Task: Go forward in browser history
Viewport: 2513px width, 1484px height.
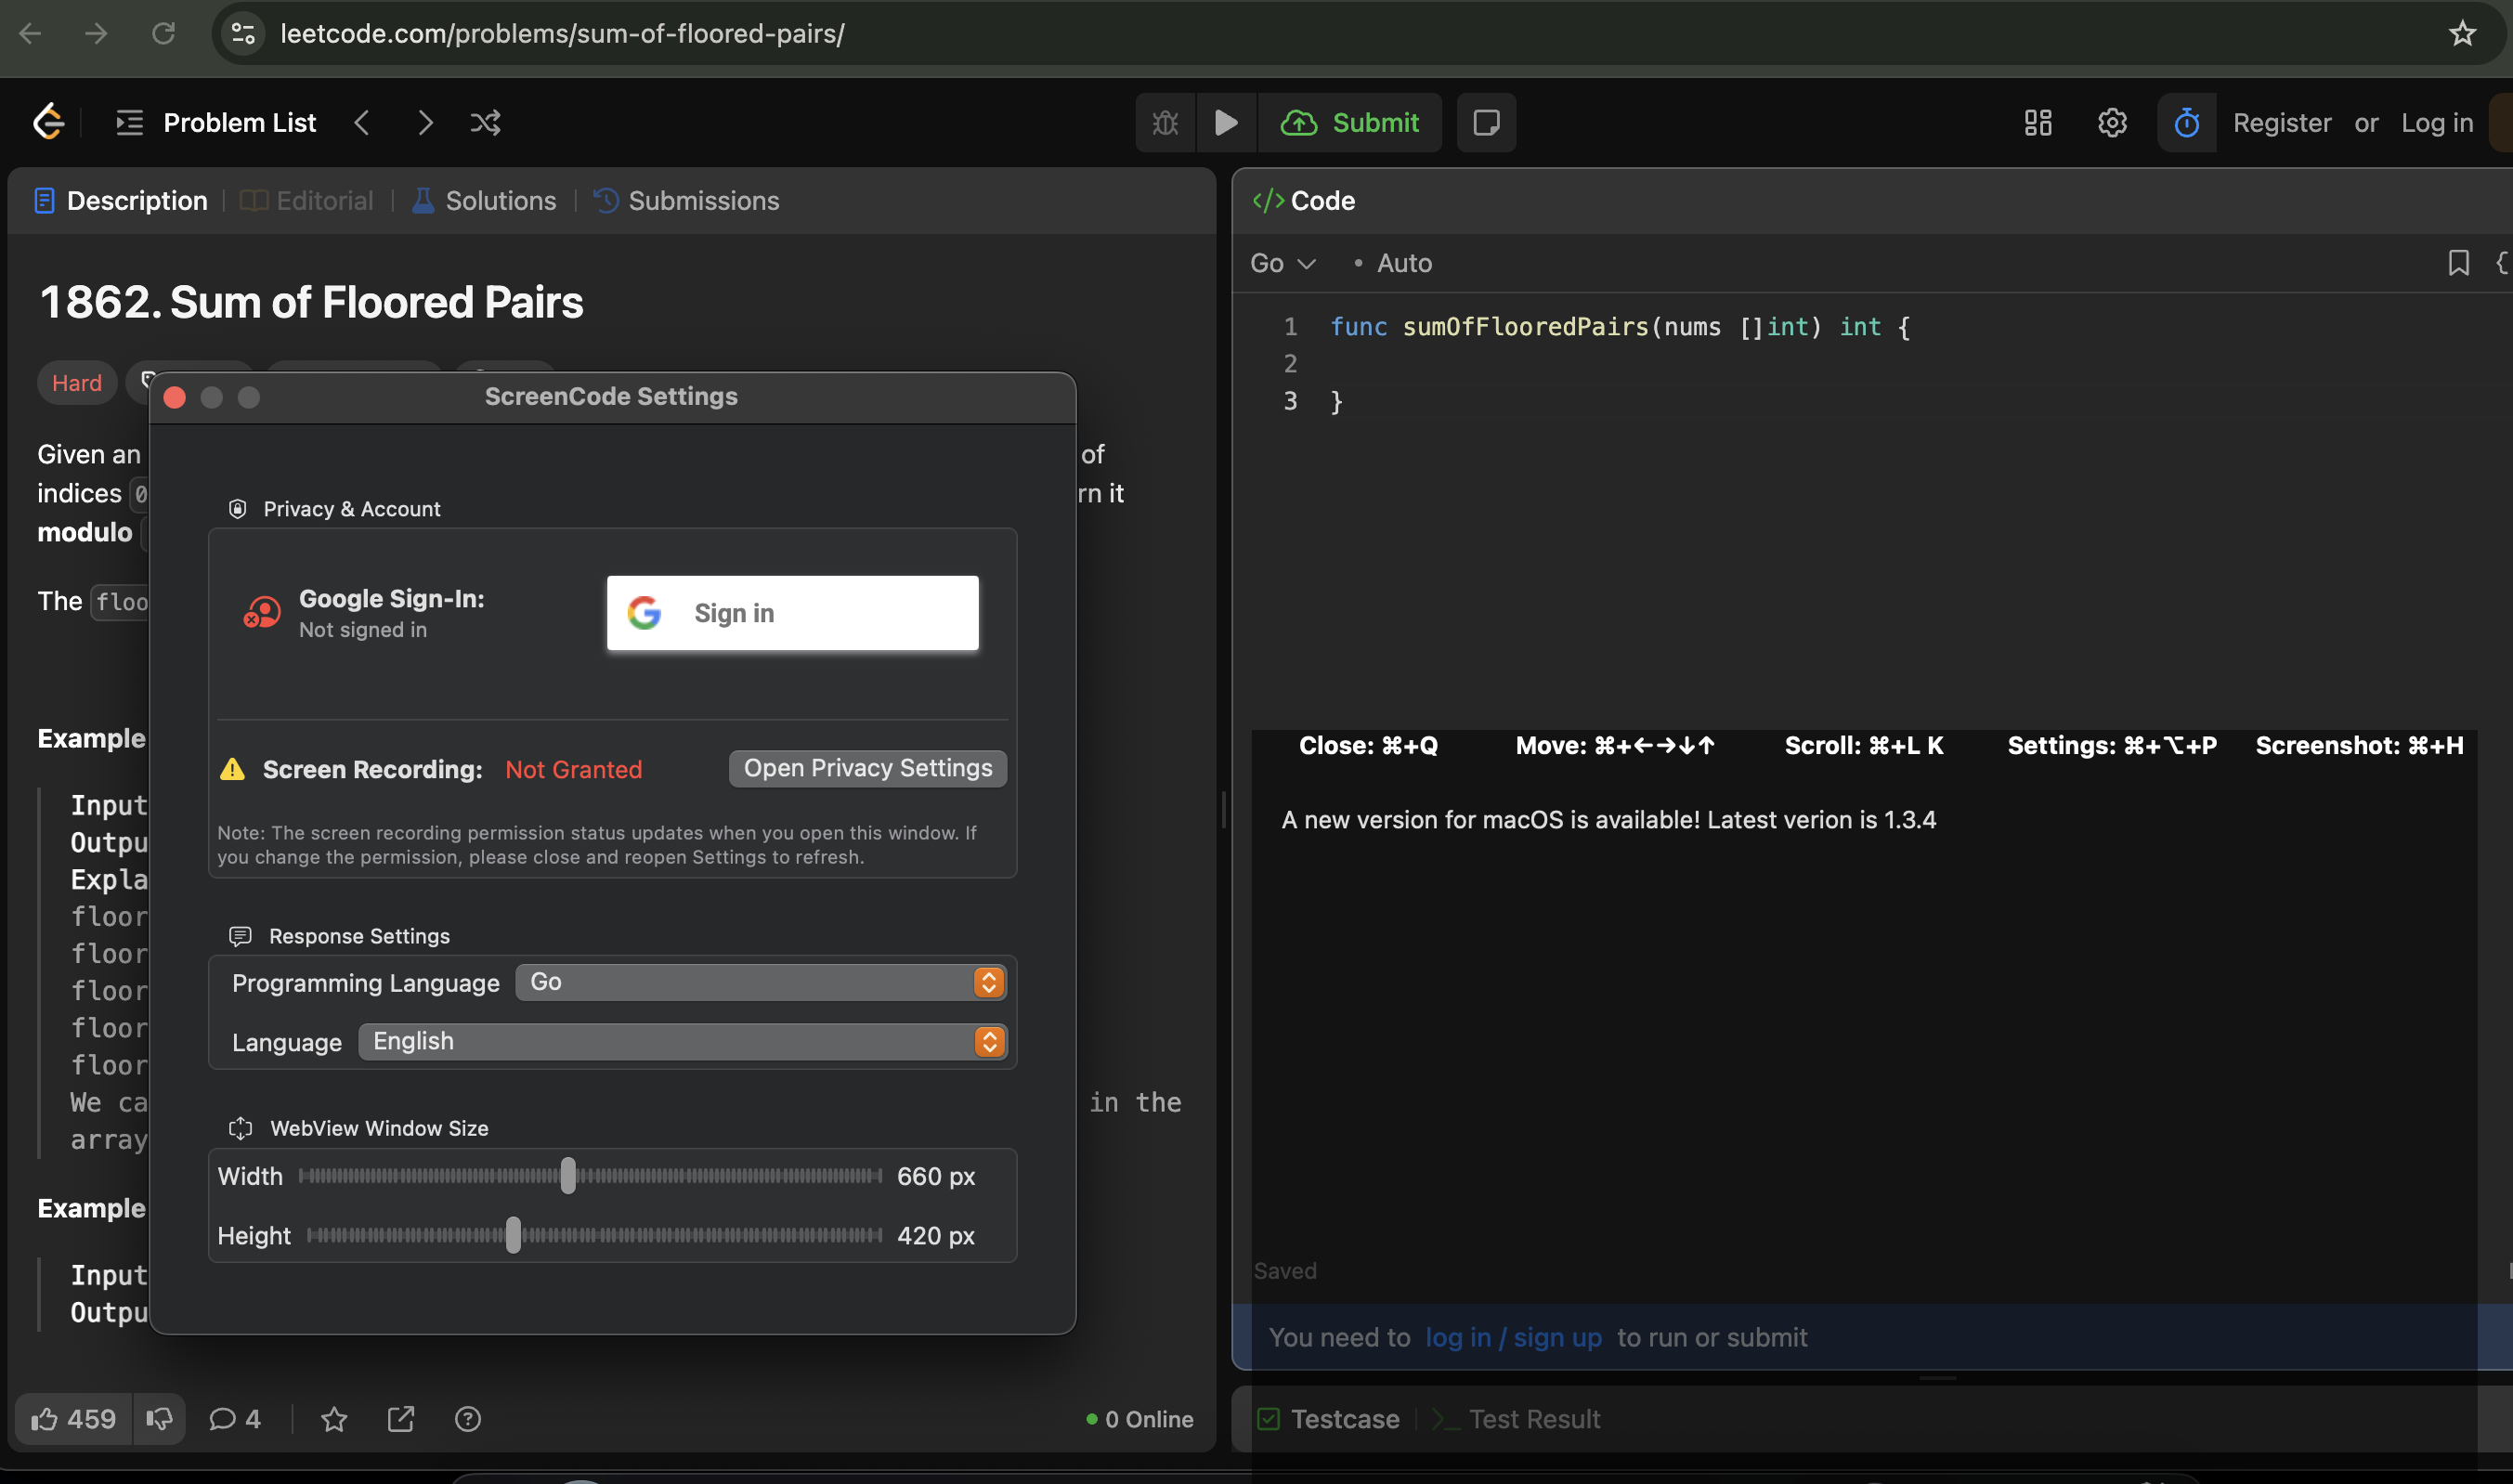Action: pos(96,33)
